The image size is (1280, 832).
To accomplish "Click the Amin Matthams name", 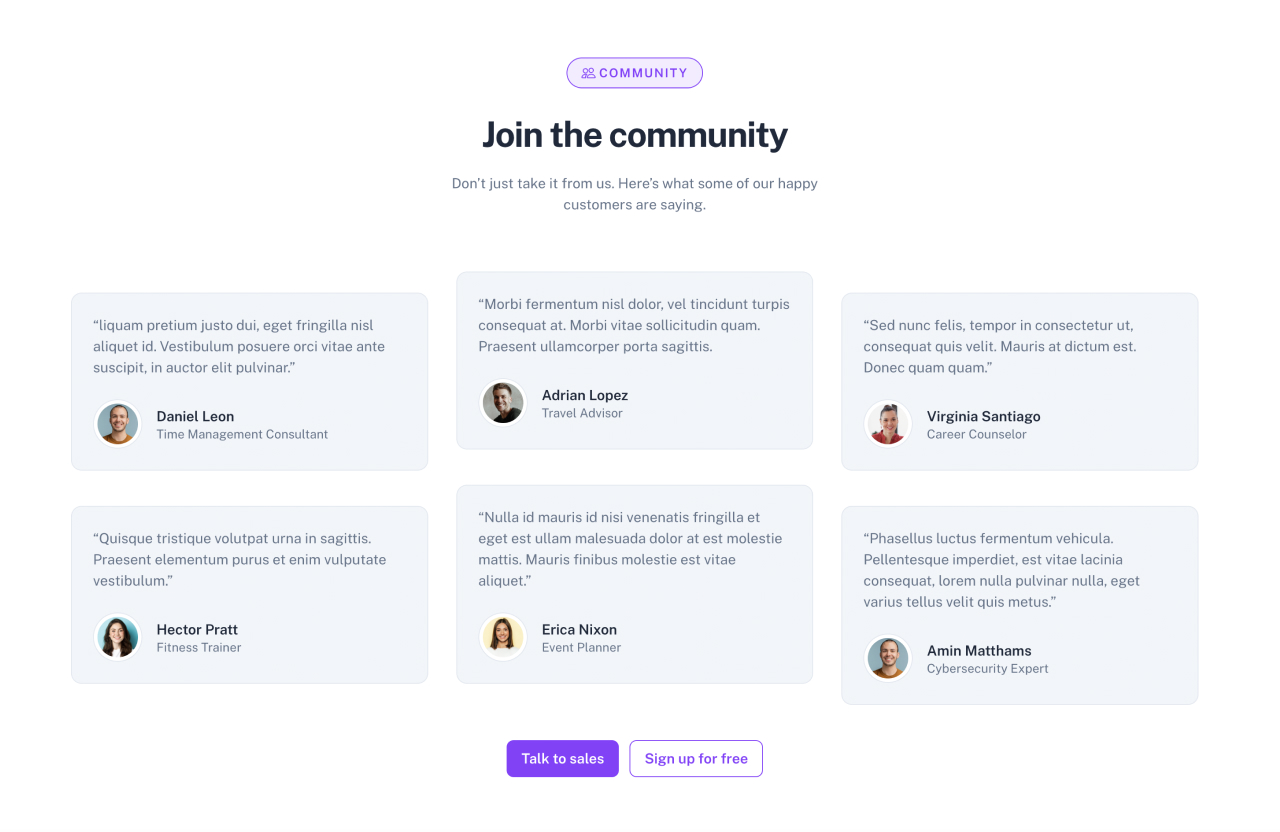I will pos(979,650).
